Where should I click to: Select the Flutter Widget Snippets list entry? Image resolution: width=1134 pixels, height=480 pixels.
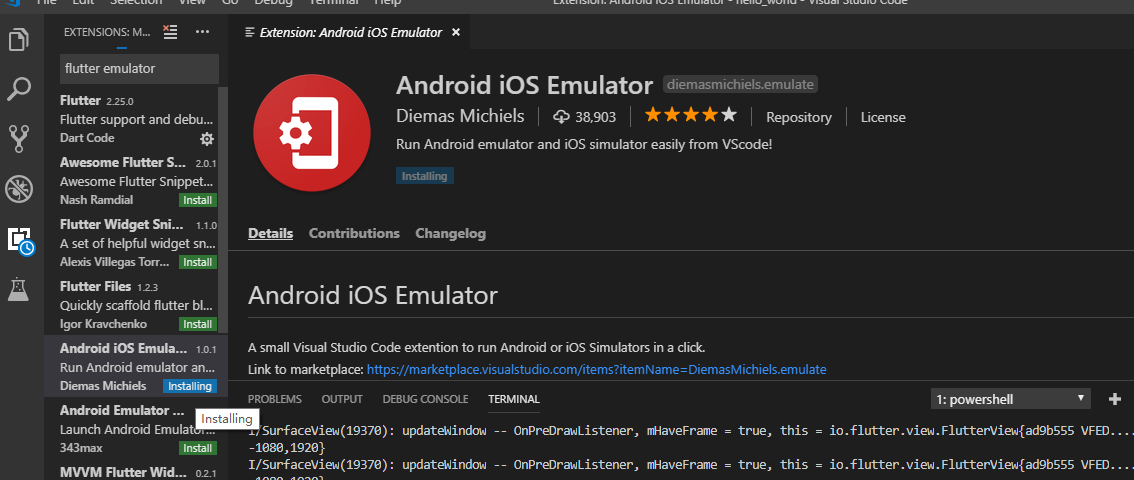136,243
